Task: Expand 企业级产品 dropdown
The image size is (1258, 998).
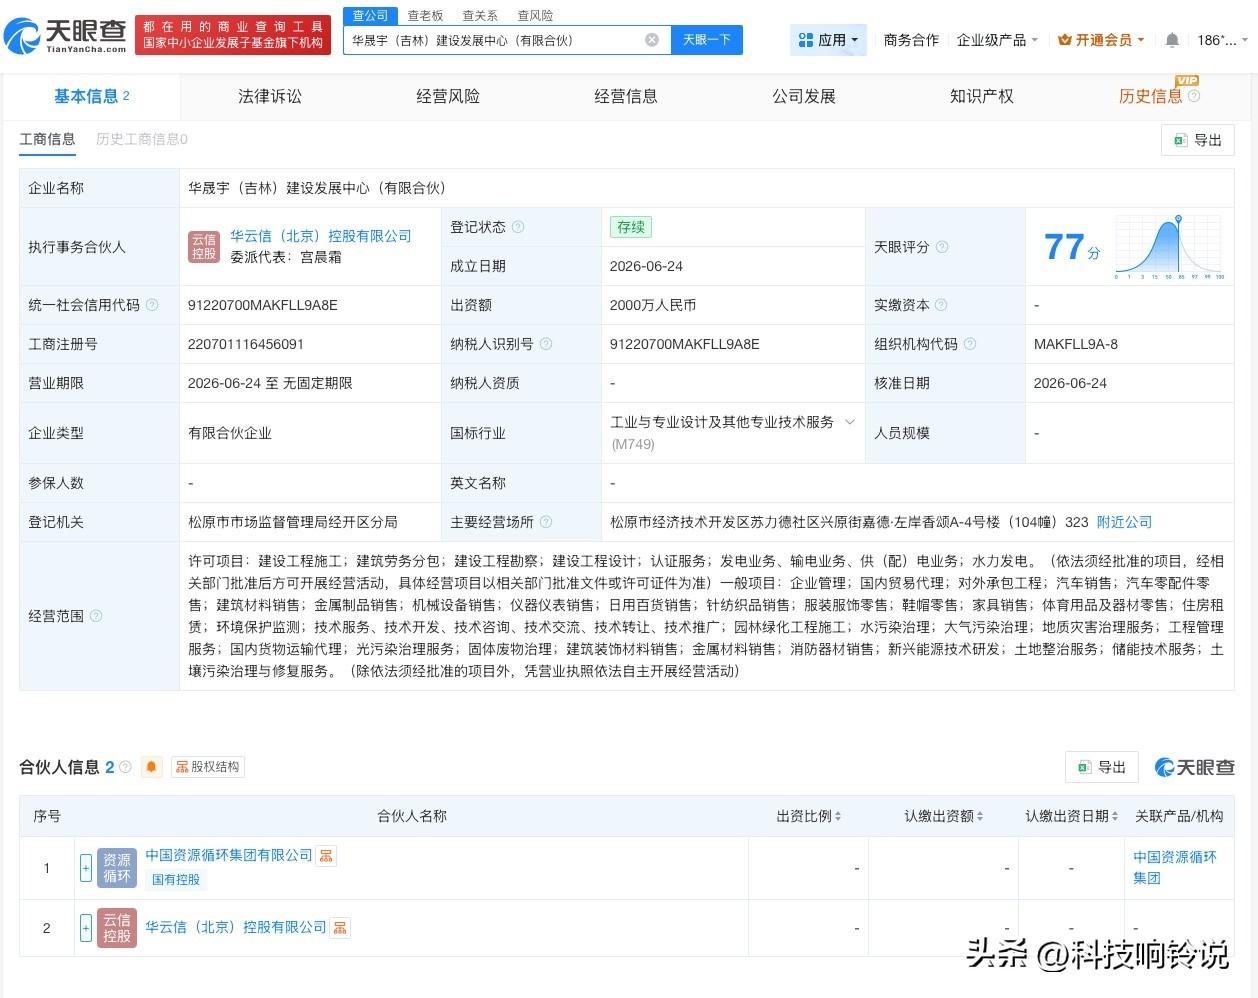Action: point(997,40)
